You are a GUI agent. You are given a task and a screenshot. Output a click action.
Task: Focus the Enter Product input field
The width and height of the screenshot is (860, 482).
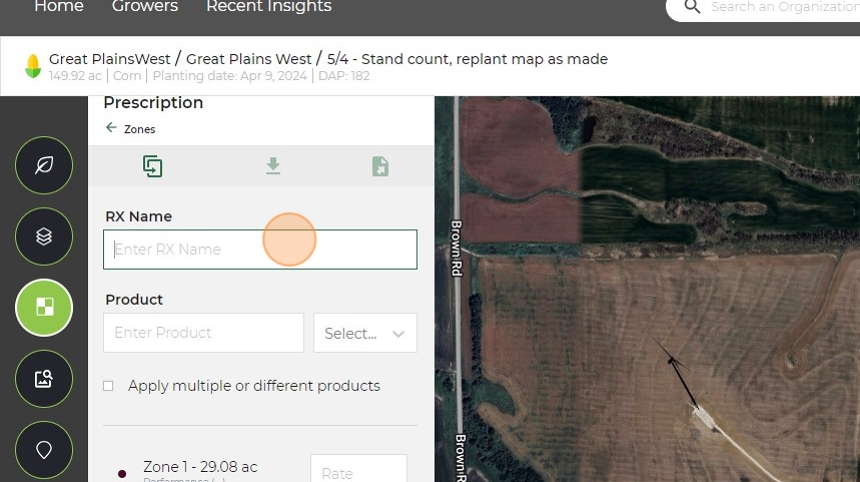[203, 333]
